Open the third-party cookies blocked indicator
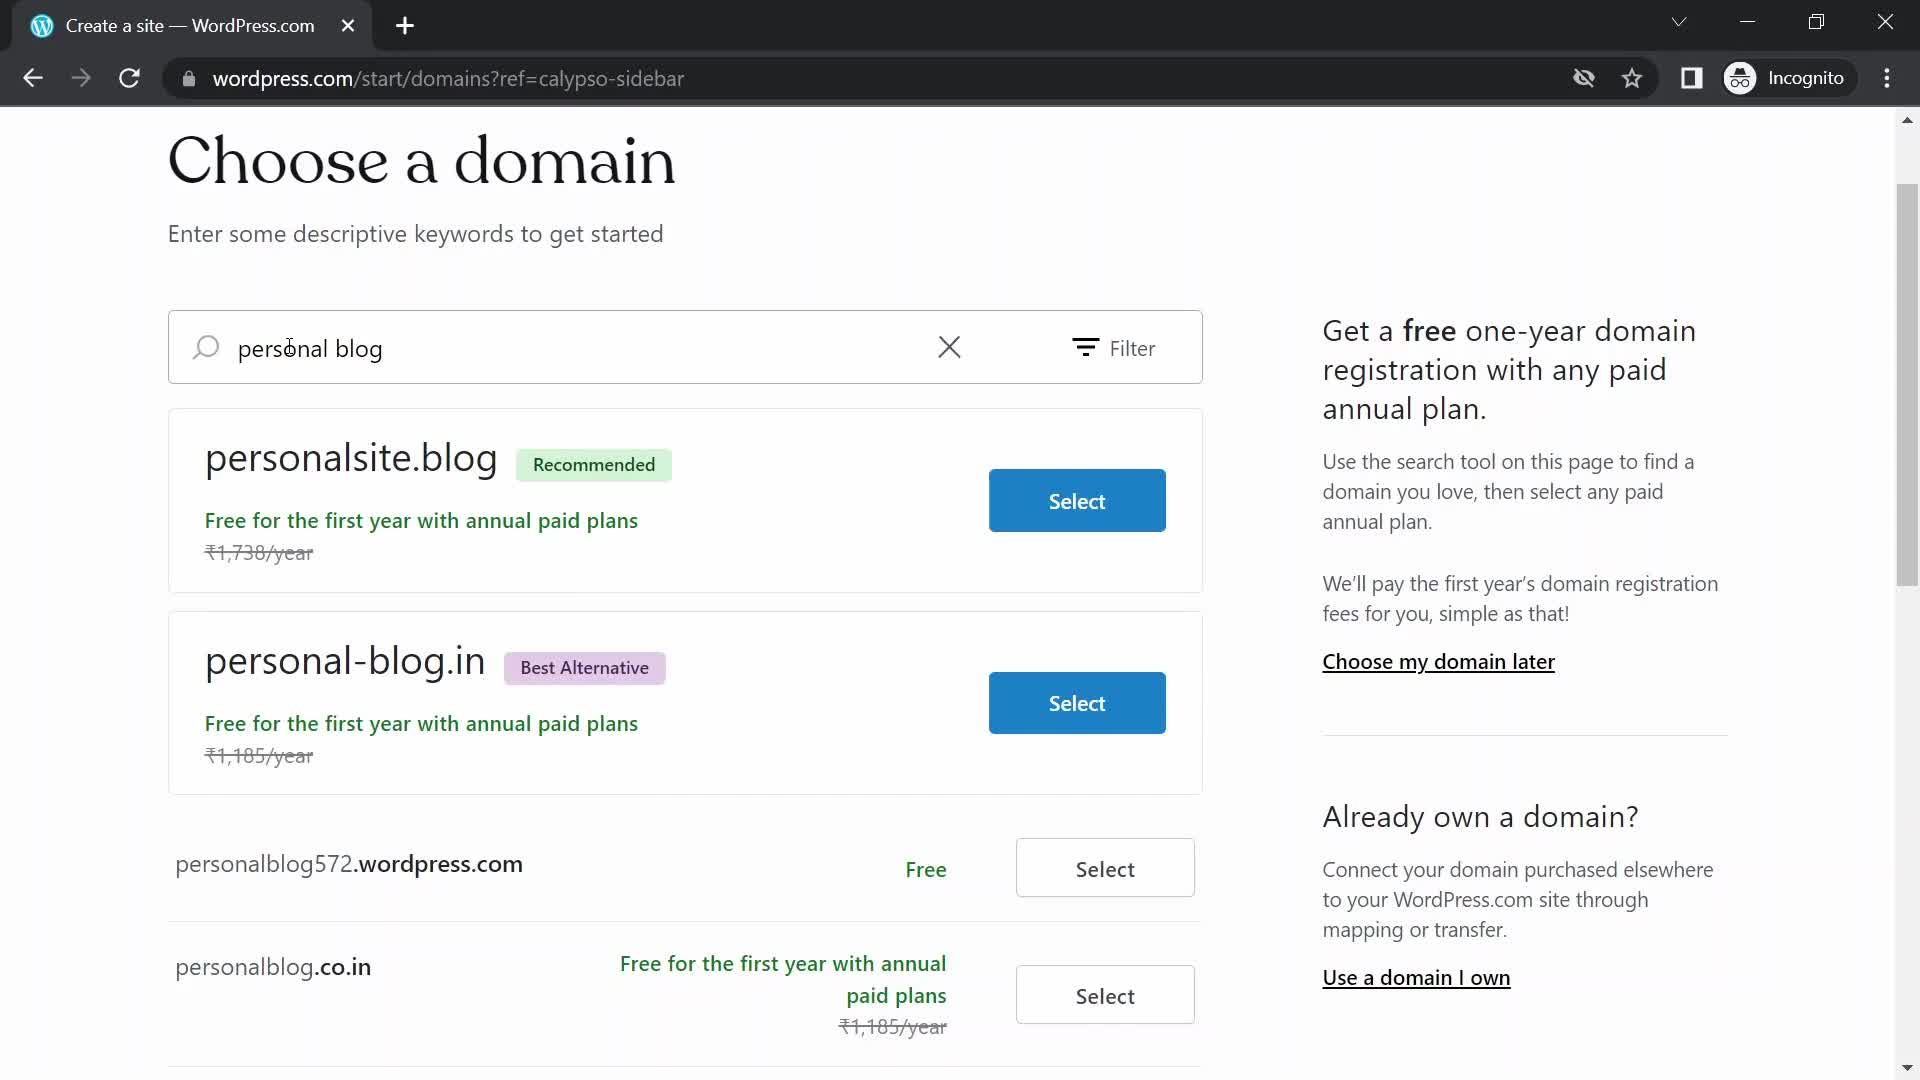The image size is (1920, 1080). (1584, 78)
